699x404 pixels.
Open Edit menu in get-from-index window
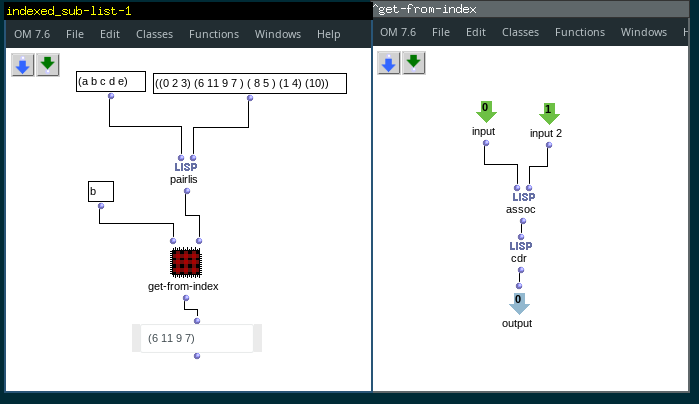coord(476,32)
